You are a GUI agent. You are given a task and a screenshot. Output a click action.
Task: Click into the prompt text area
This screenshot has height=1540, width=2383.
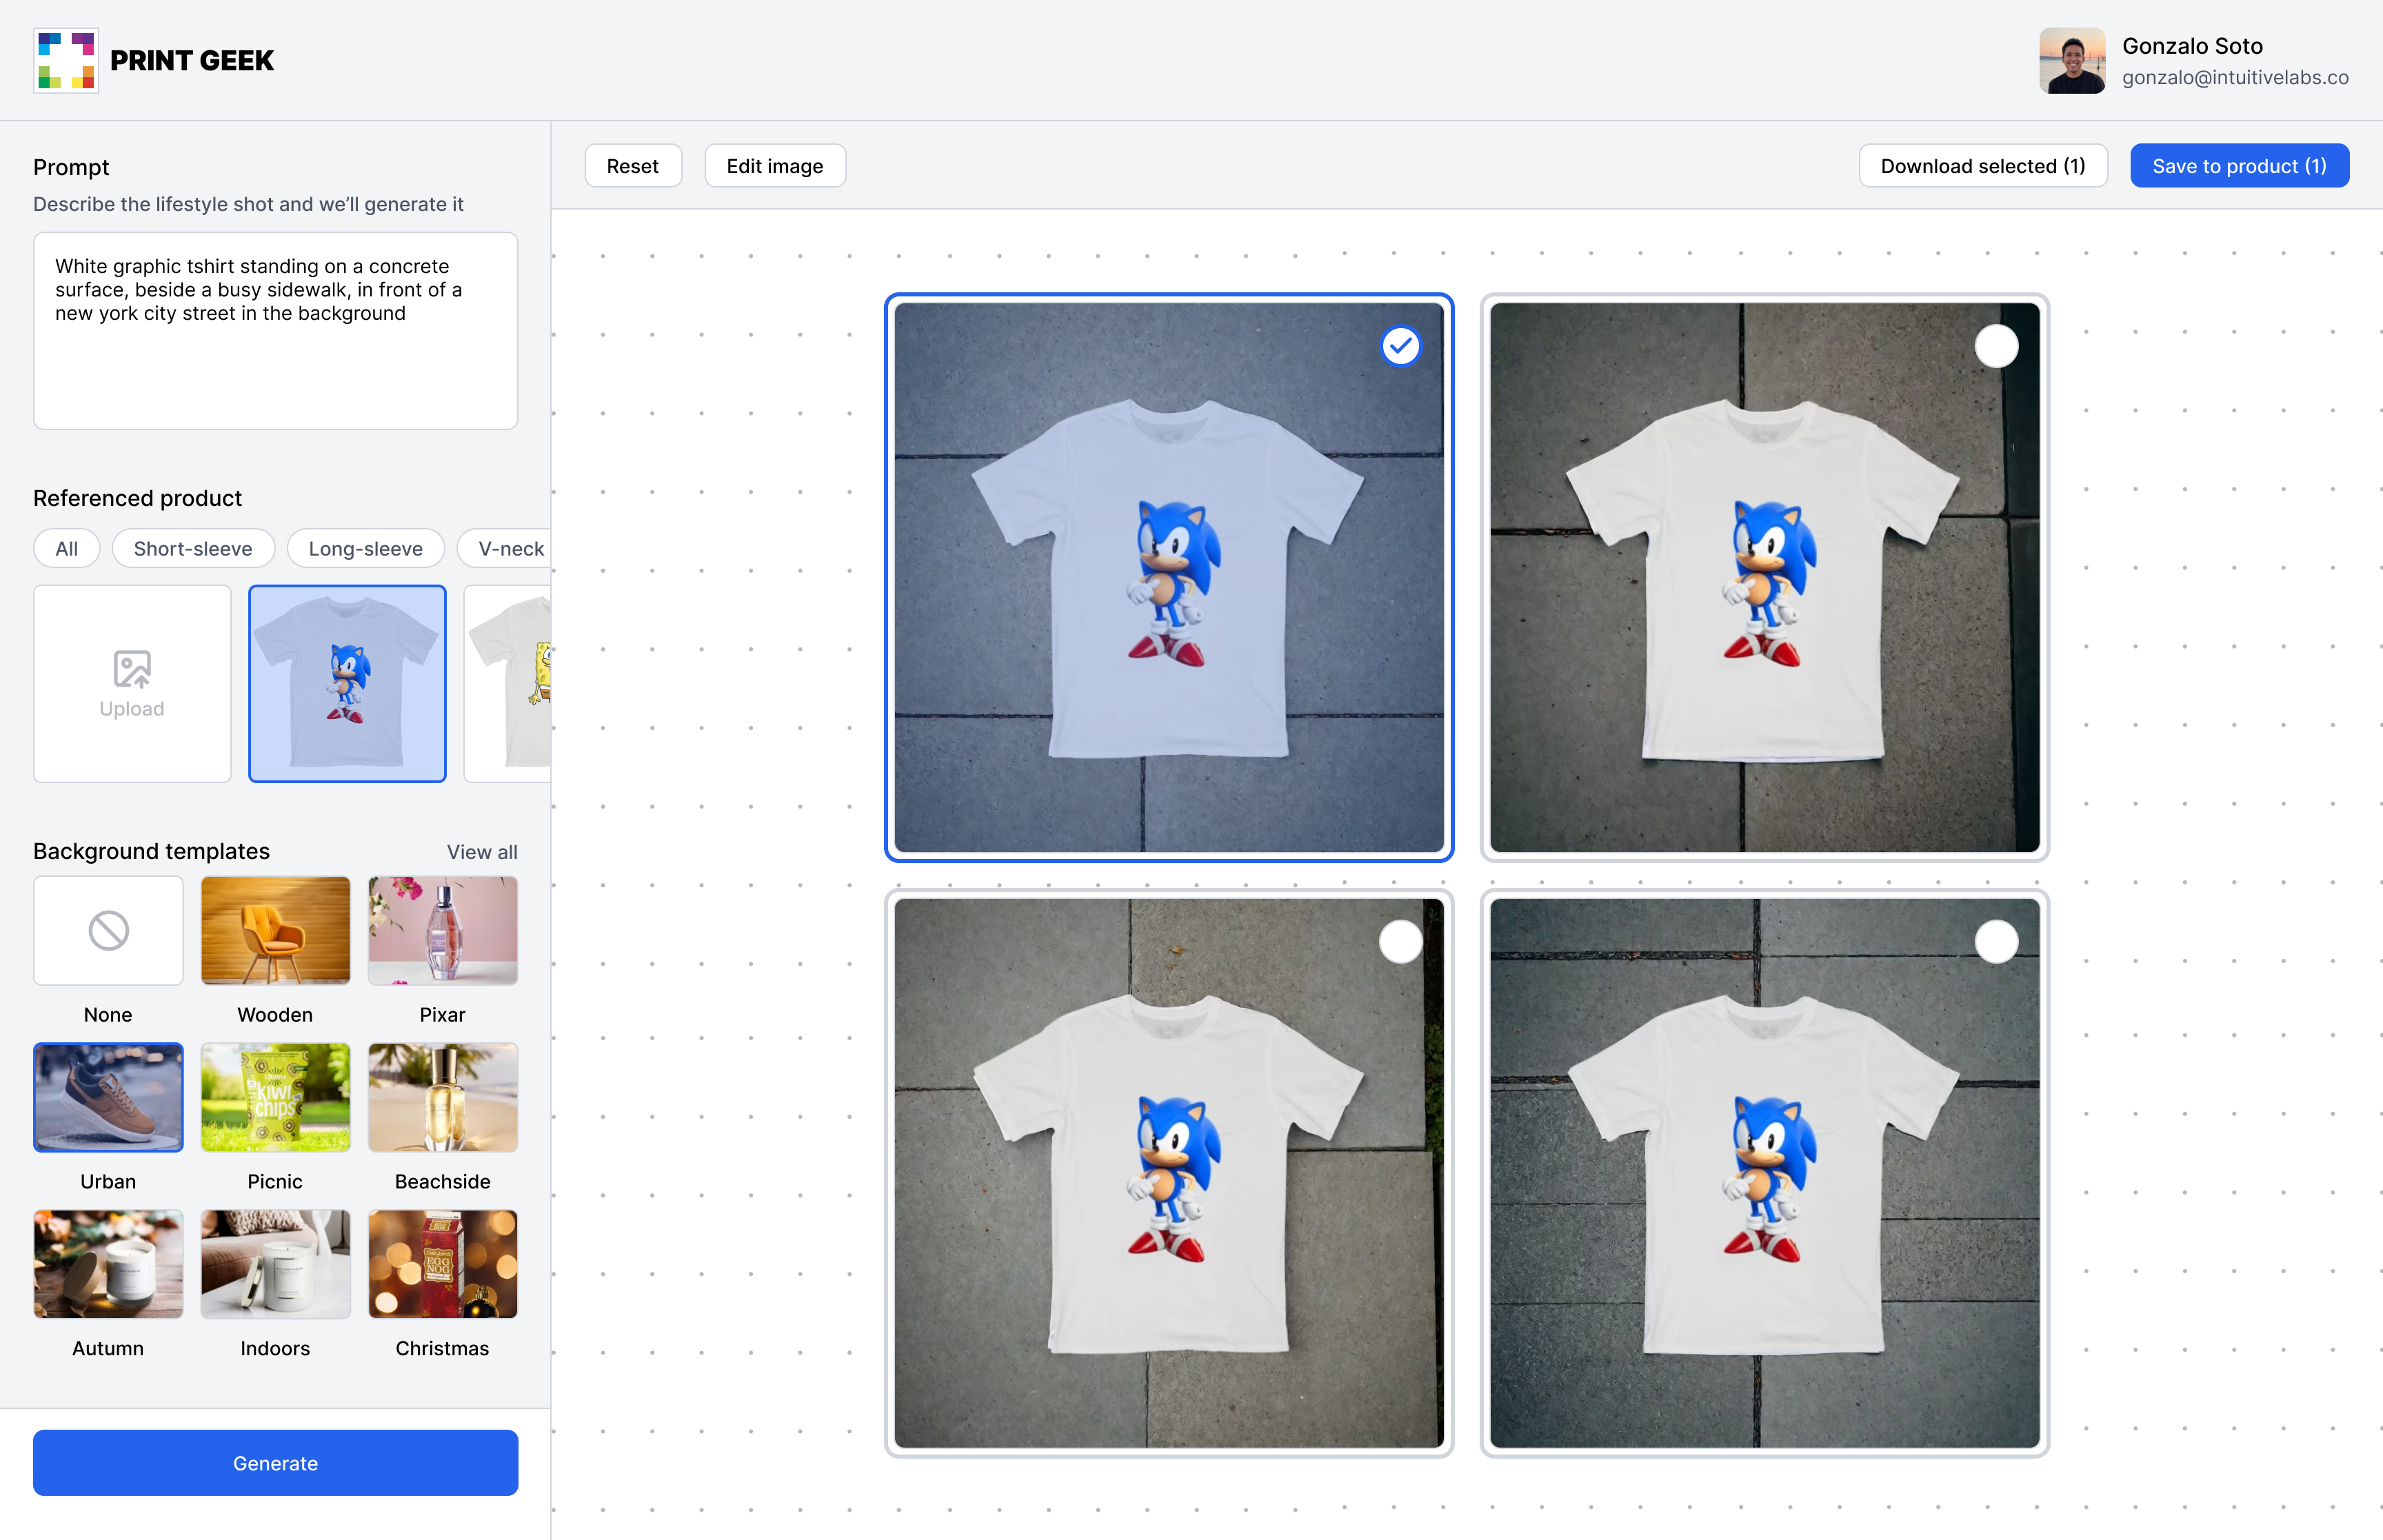pos(275,331)
